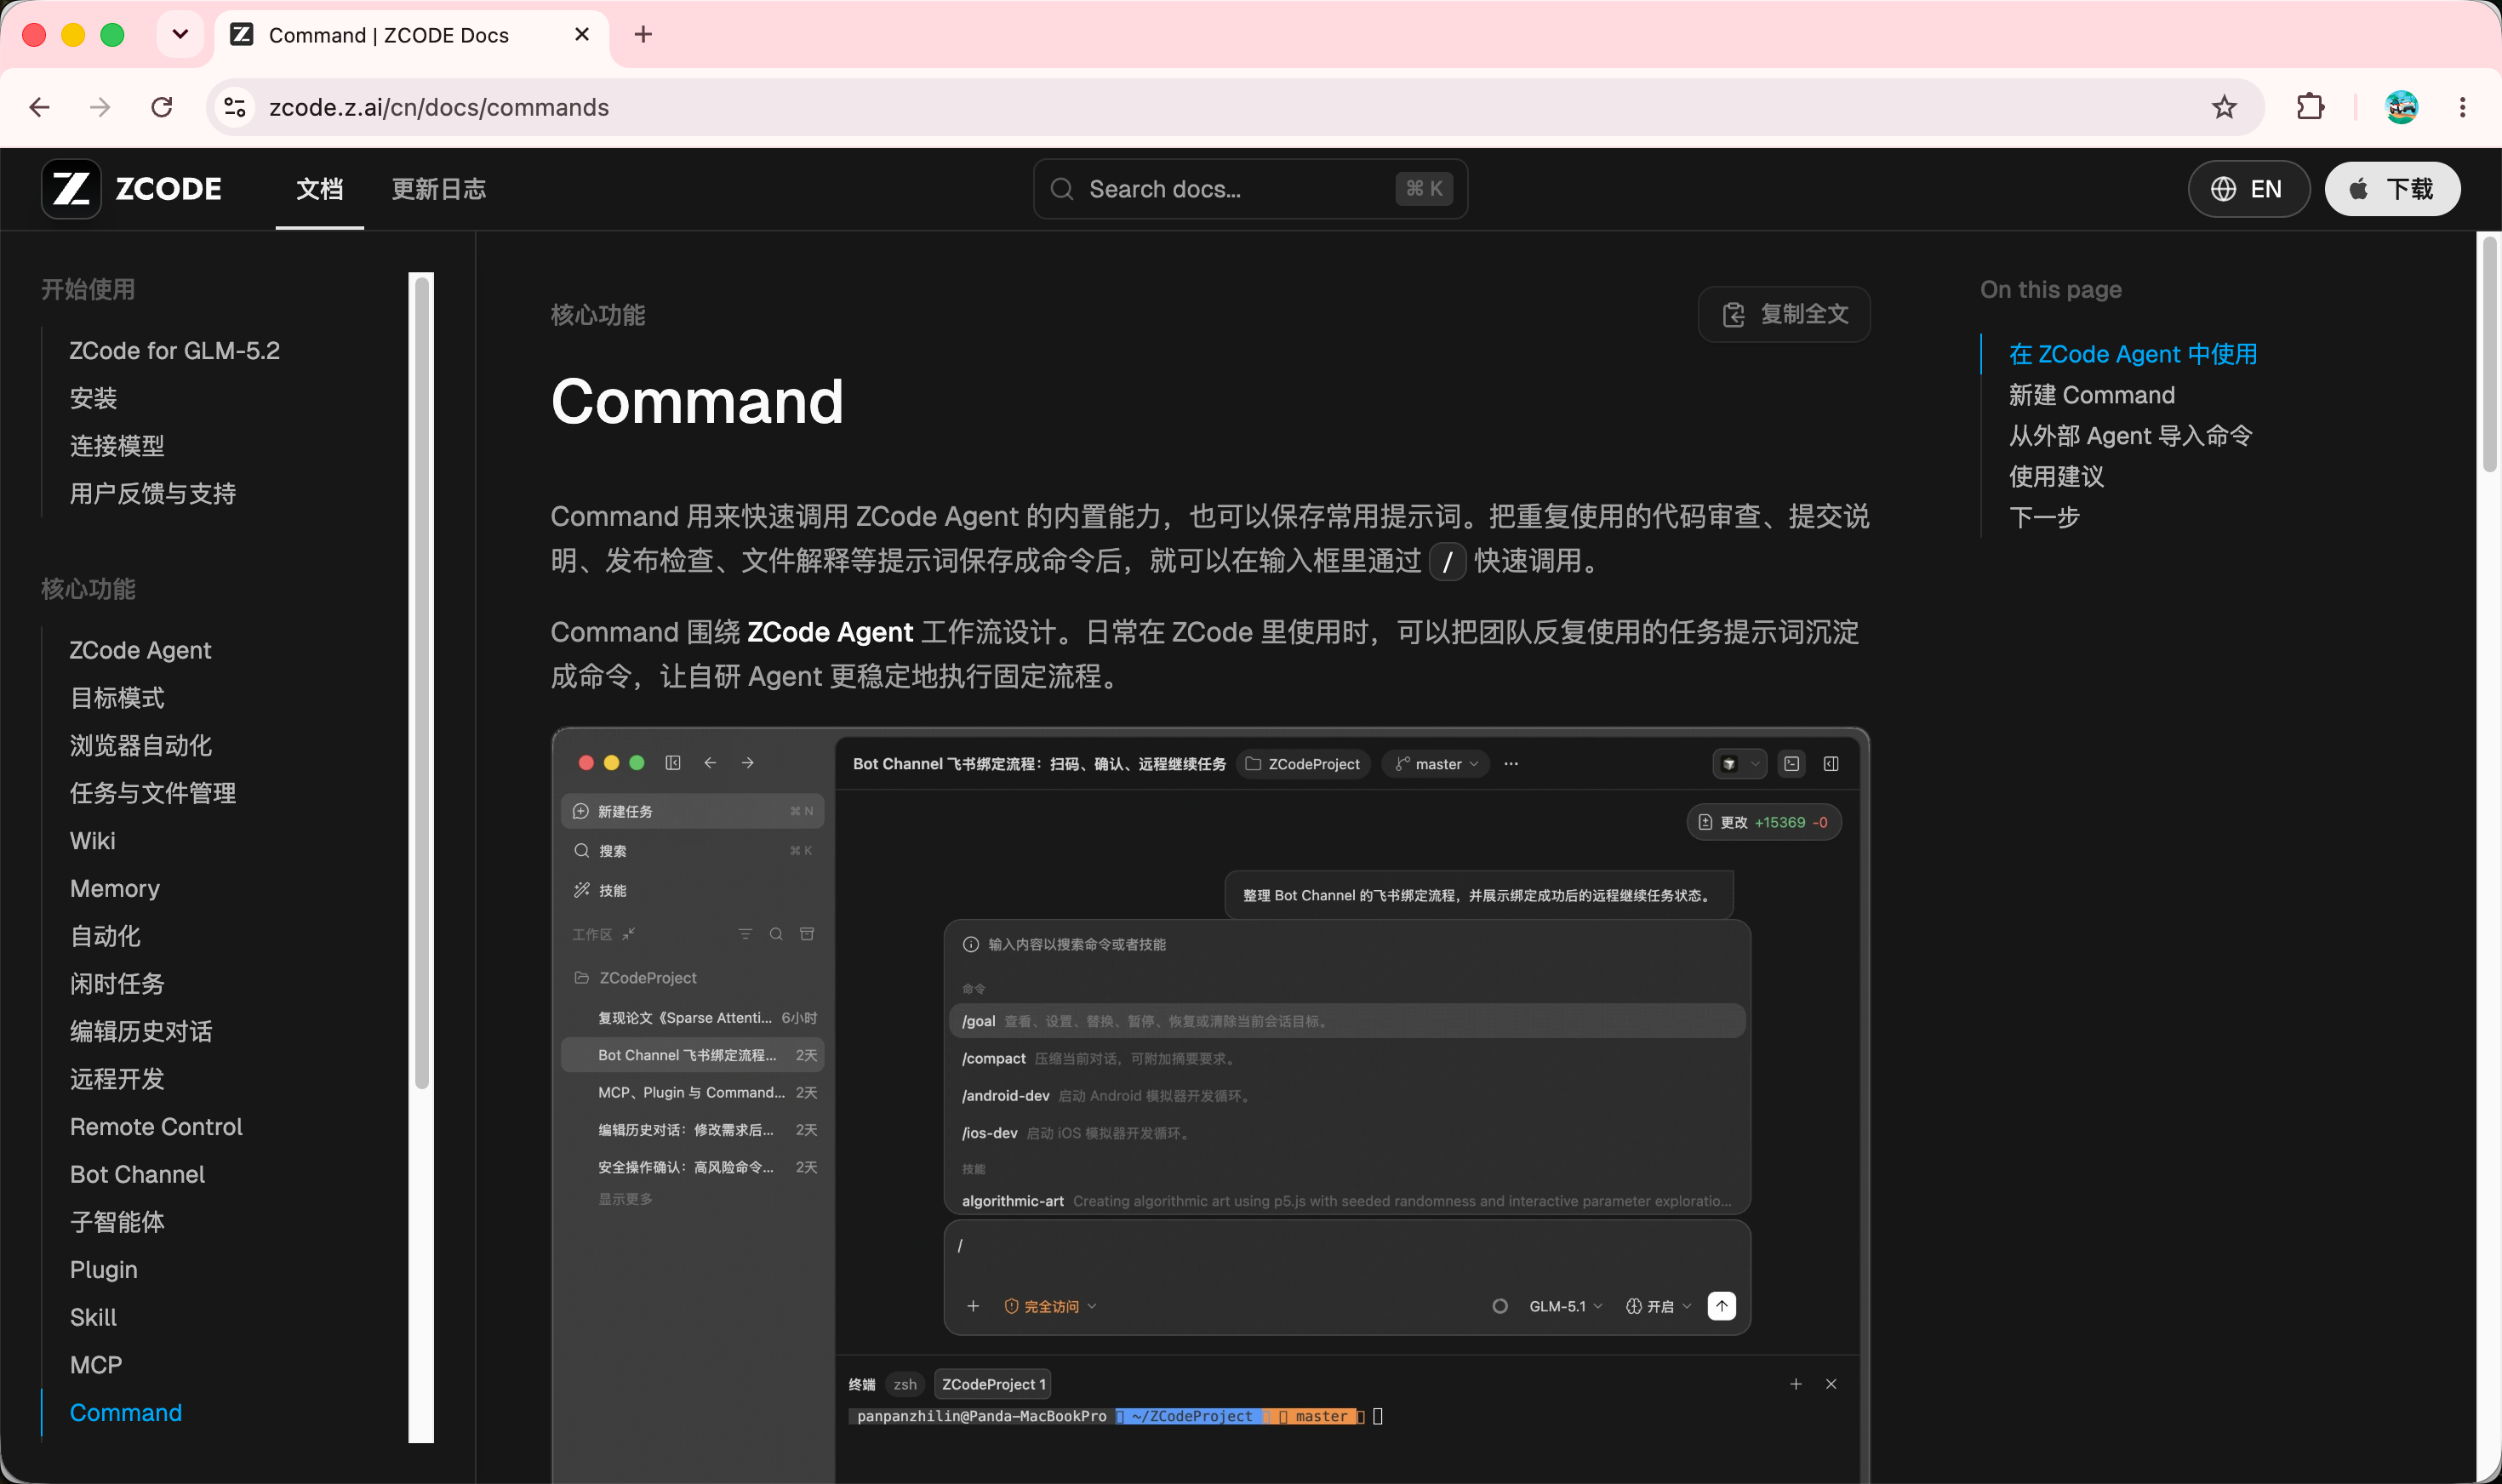Open the 浏览器自动化 docs page
This screenshot has width=2502, height=1484.
coord(141,745)
